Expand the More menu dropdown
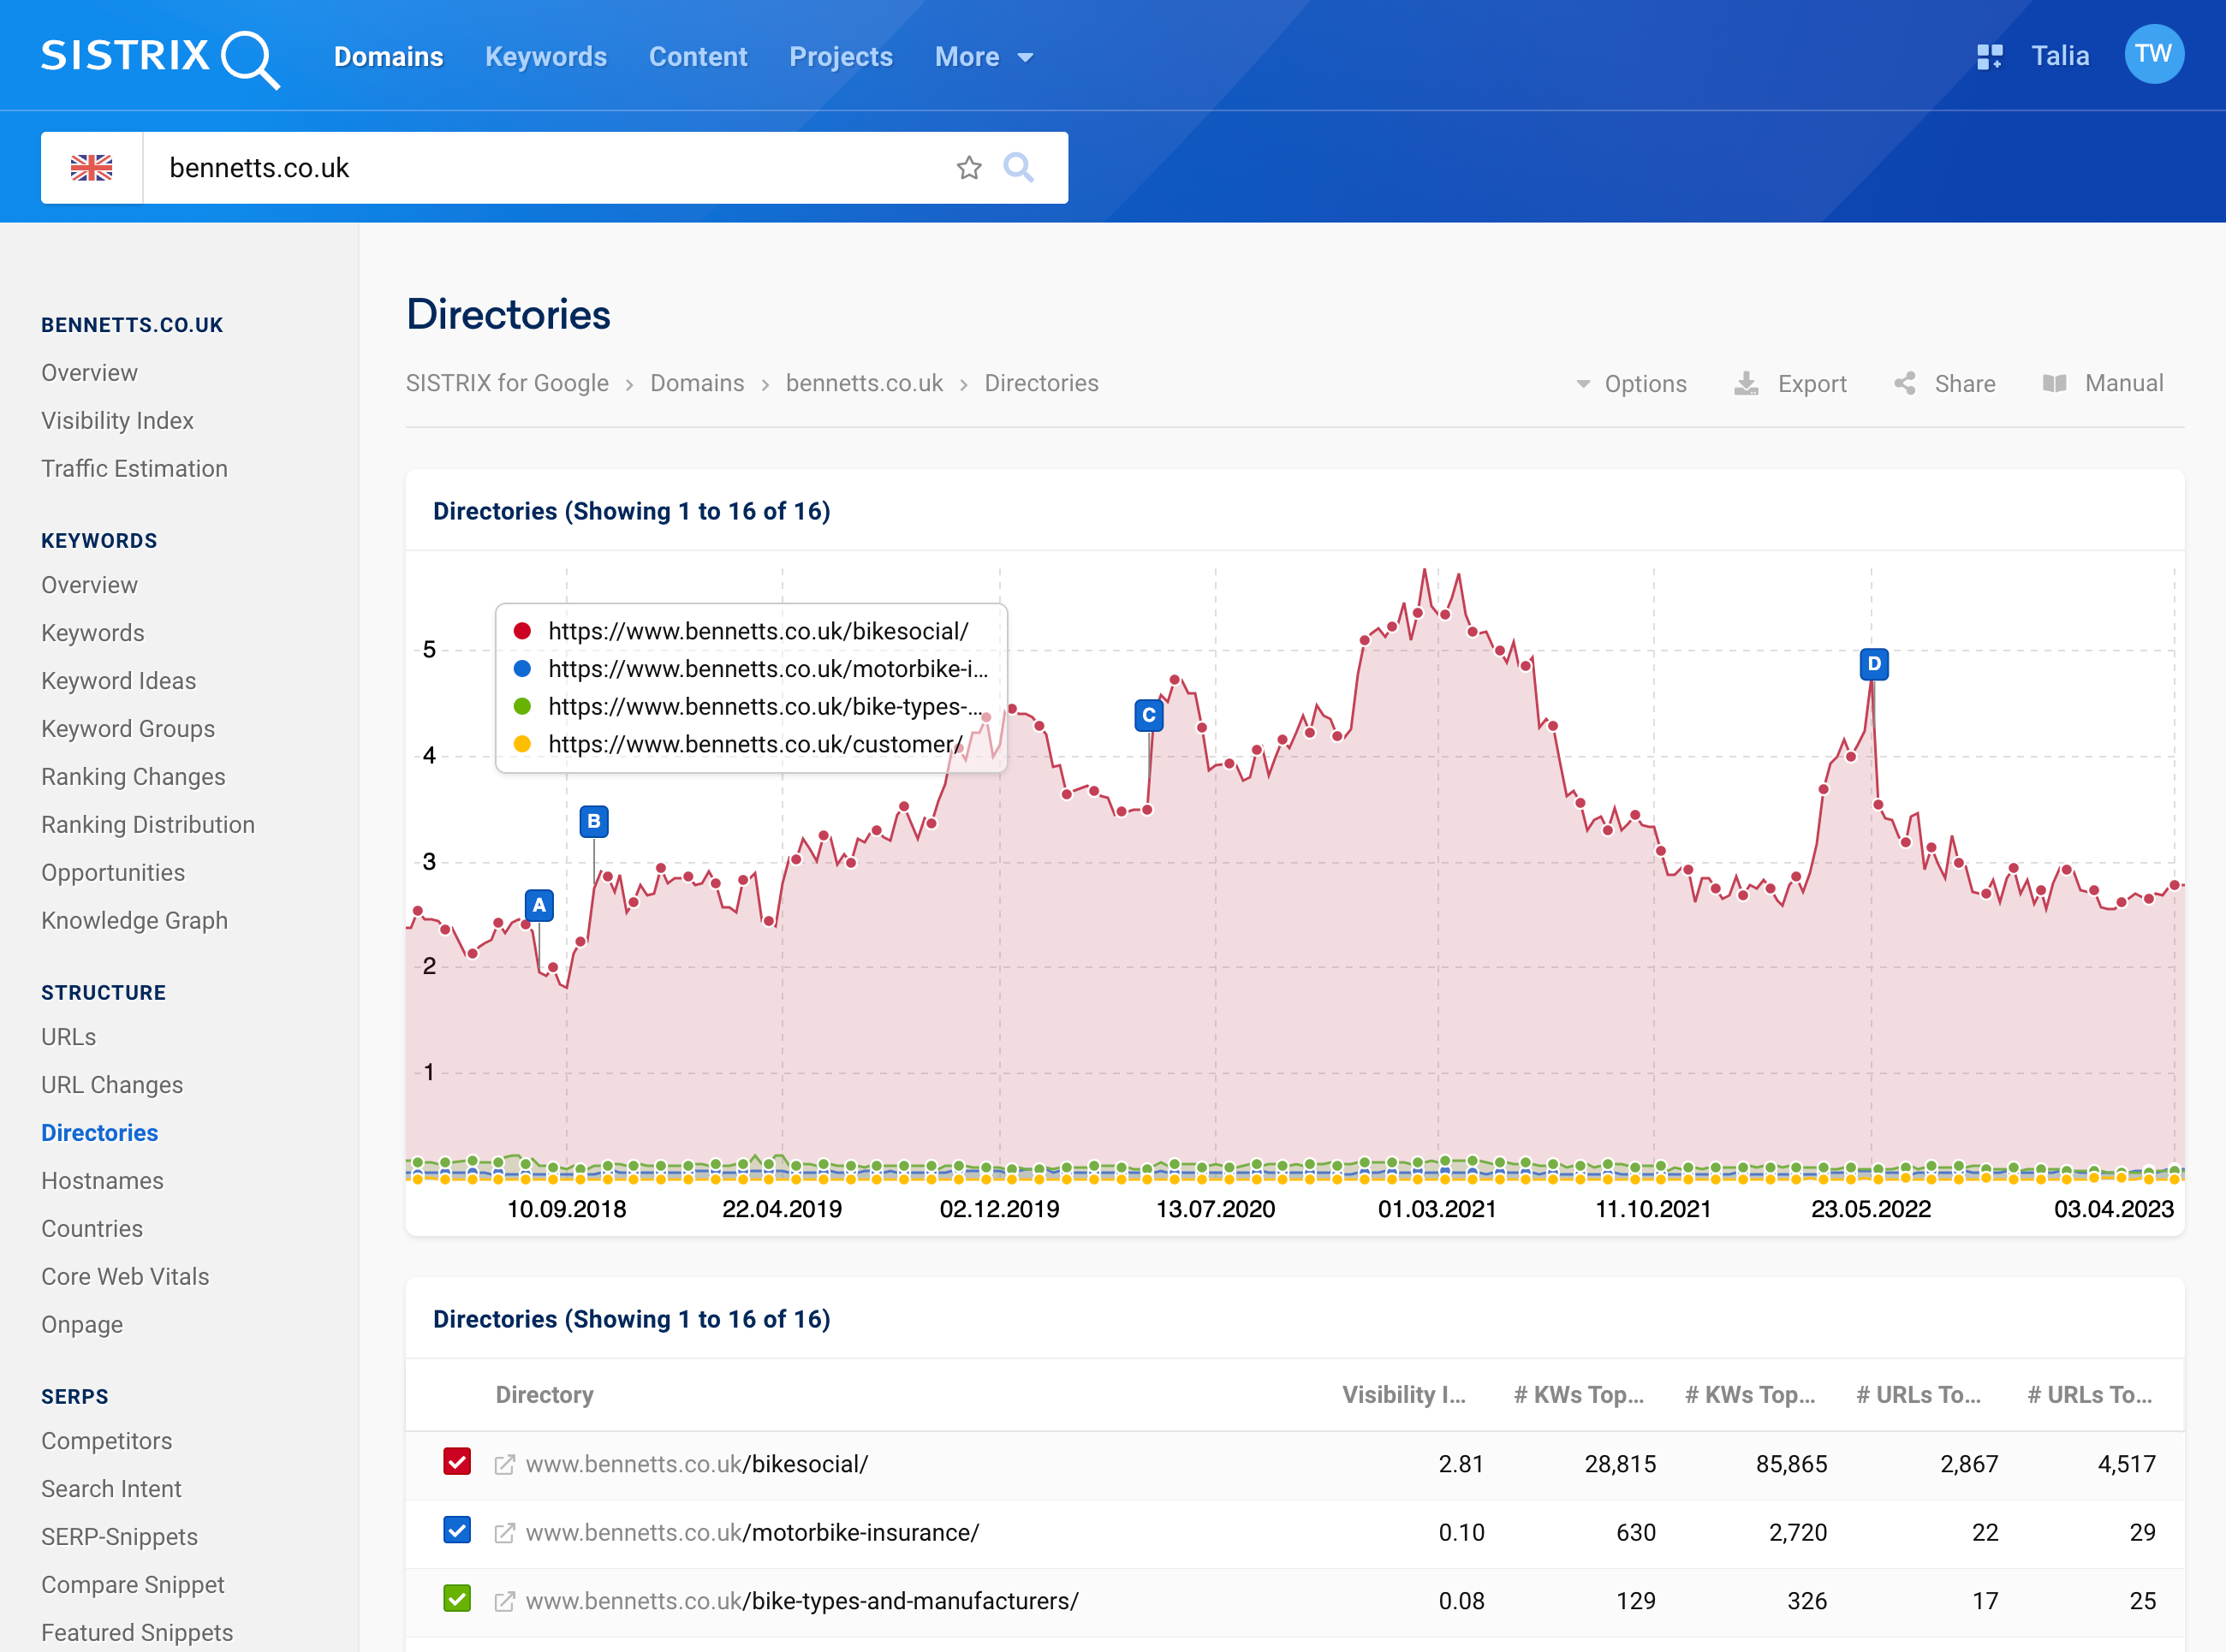This screenshot has height=1652, width=2226. point(984,57)
